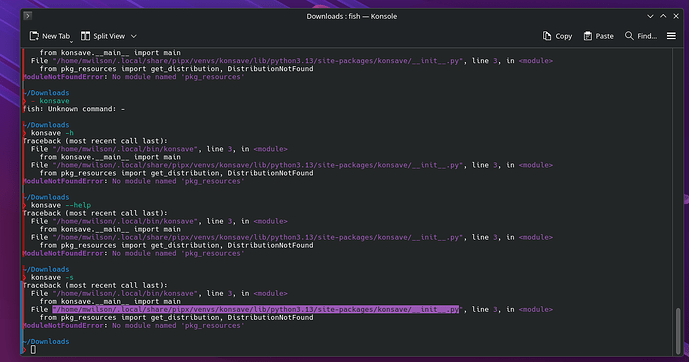Close the Konsole window
The image size is (689, 362).
pyautogui.click(x=676, y=16)
